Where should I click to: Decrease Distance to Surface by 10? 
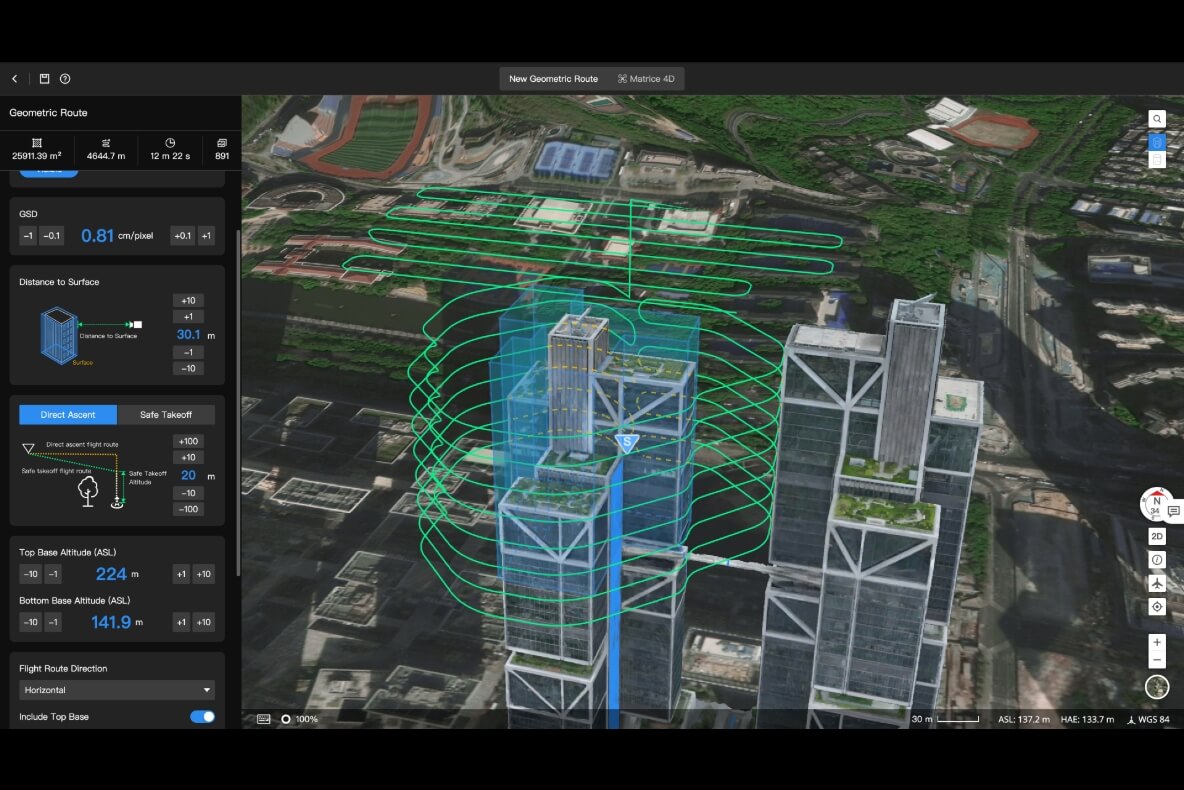click(188, 369)
